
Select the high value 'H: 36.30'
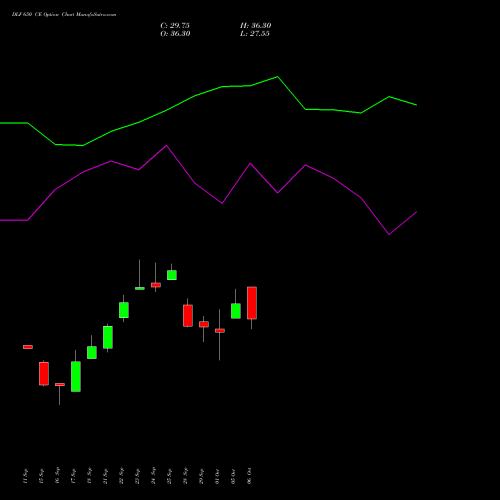click(256, 26)
